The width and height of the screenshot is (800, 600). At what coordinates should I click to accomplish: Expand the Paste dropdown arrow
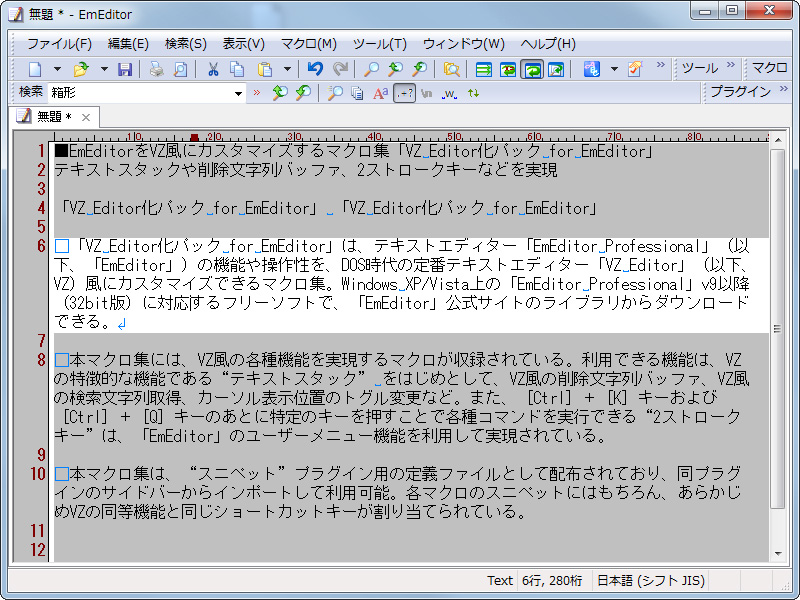click(x=287, y=69)
